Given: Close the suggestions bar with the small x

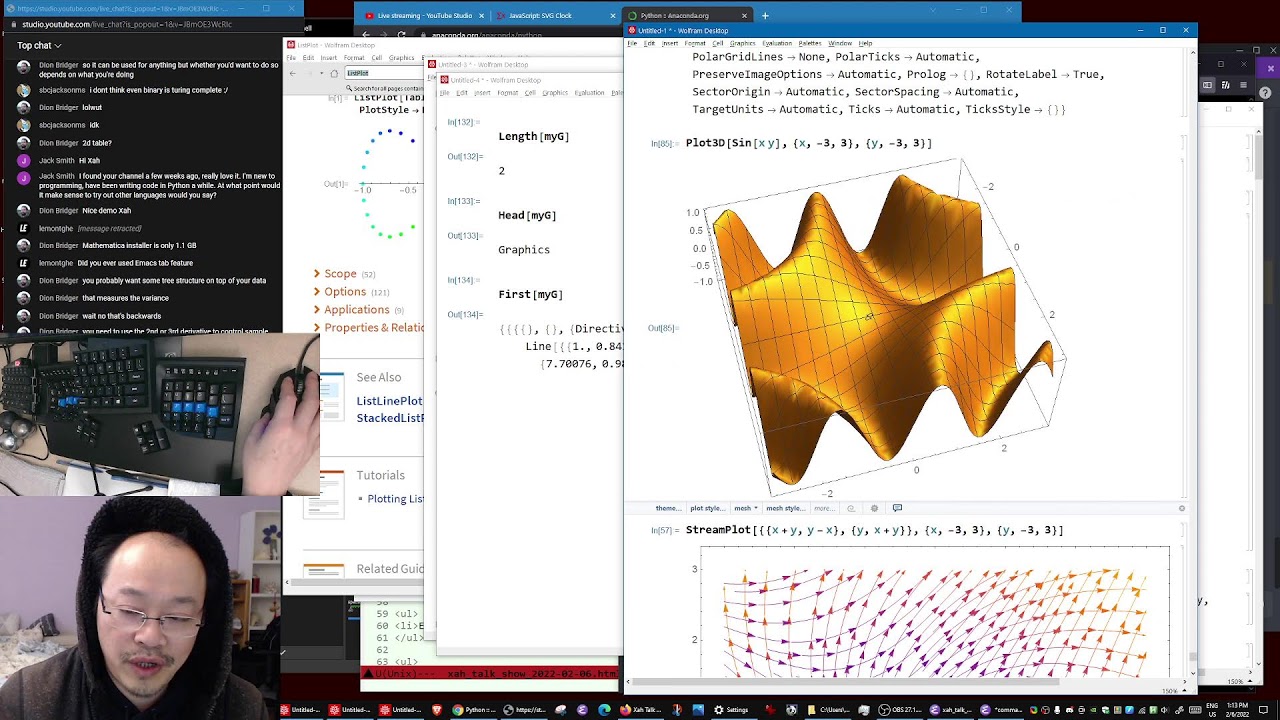Looking at the screenshot, I should pyautogui.click(x=1181, y=508).
